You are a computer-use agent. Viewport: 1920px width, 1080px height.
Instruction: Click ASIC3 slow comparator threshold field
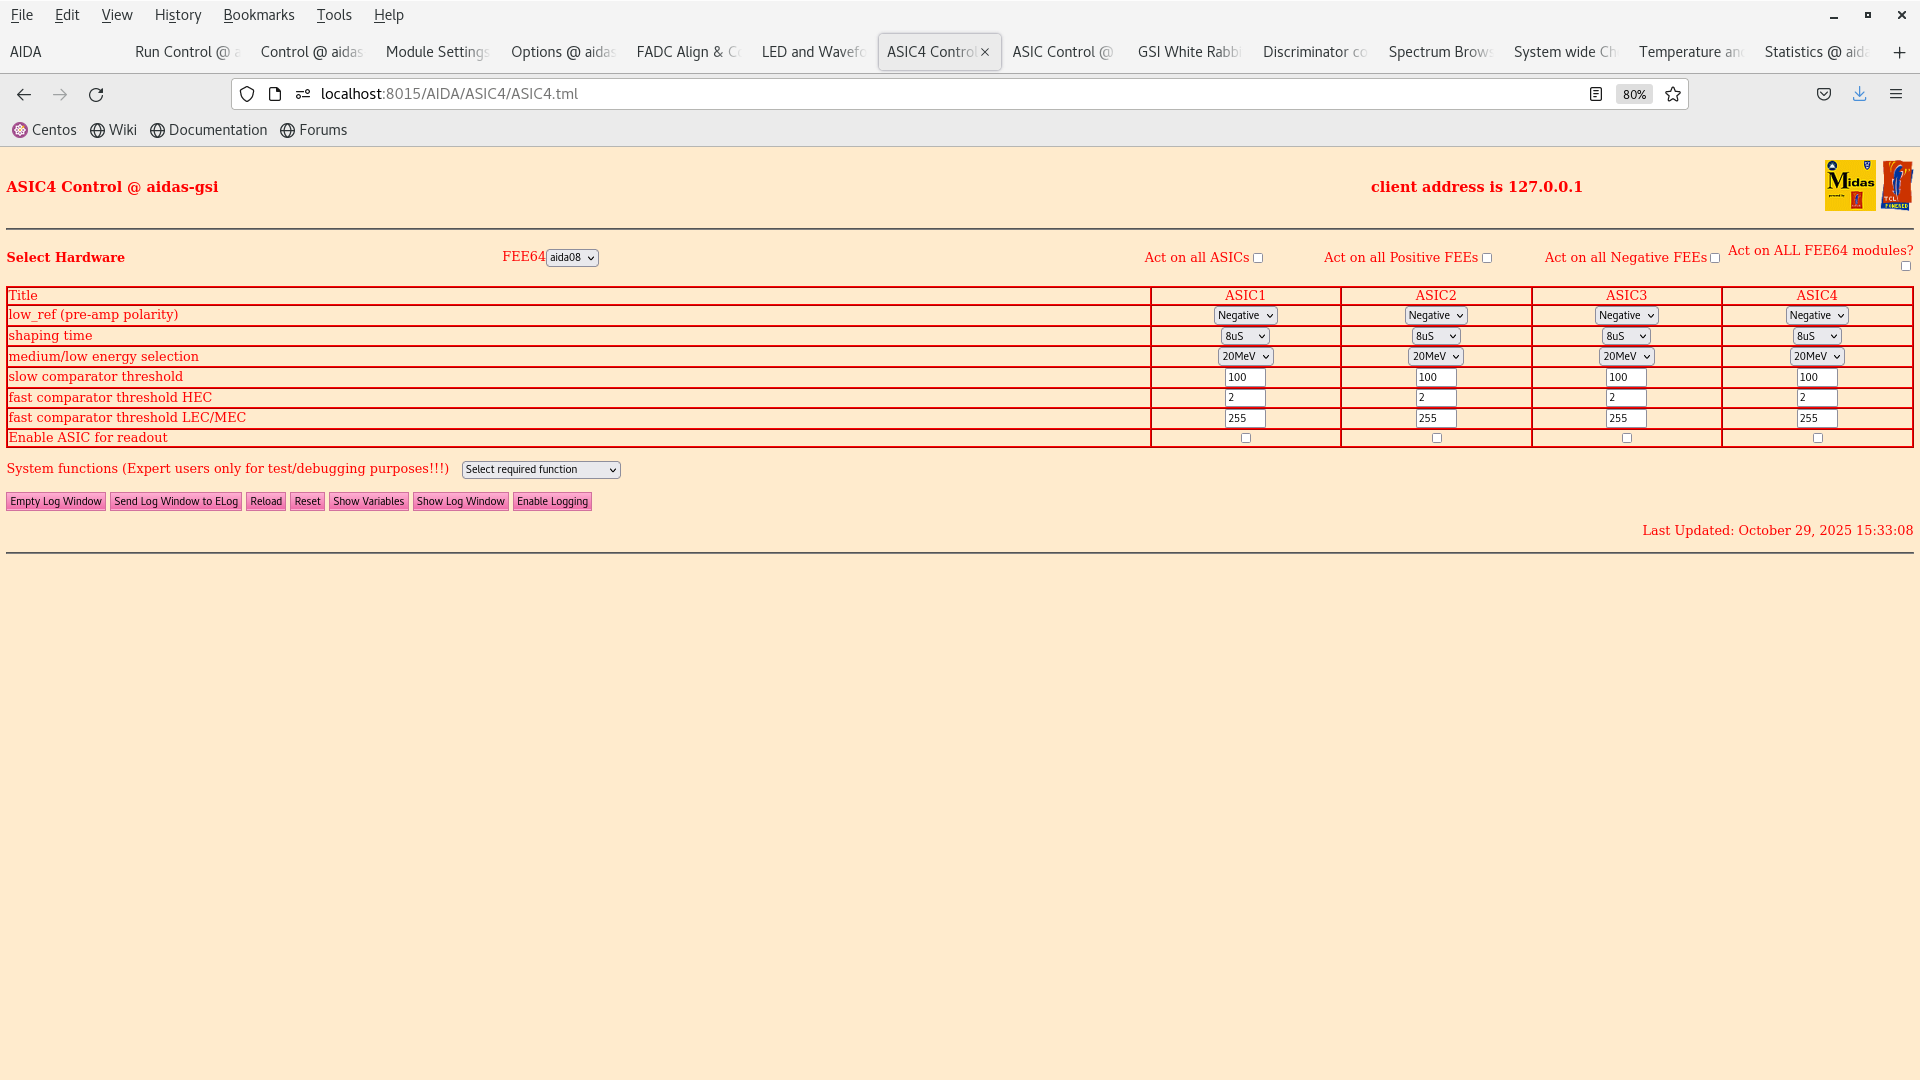(1624, 377)
